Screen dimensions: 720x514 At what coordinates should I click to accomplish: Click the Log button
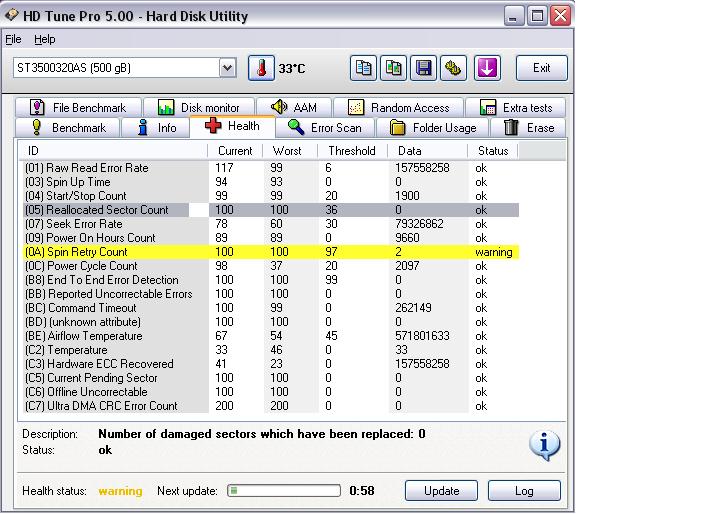tap(524, 491)
